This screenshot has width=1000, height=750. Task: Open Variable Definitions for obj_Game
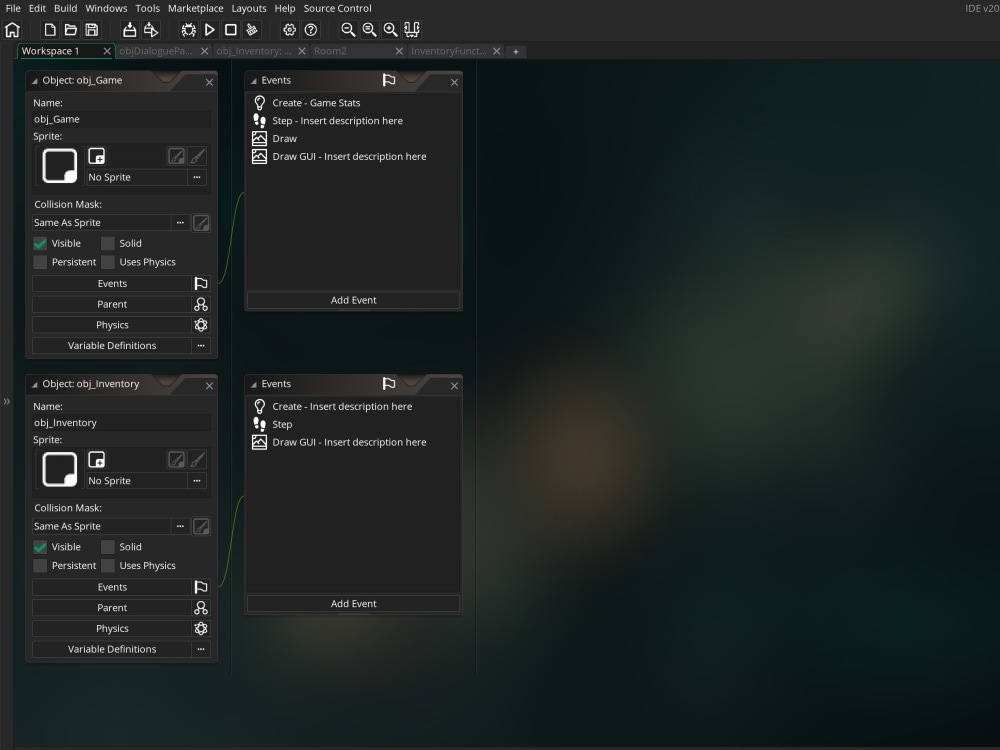[112, 346]
